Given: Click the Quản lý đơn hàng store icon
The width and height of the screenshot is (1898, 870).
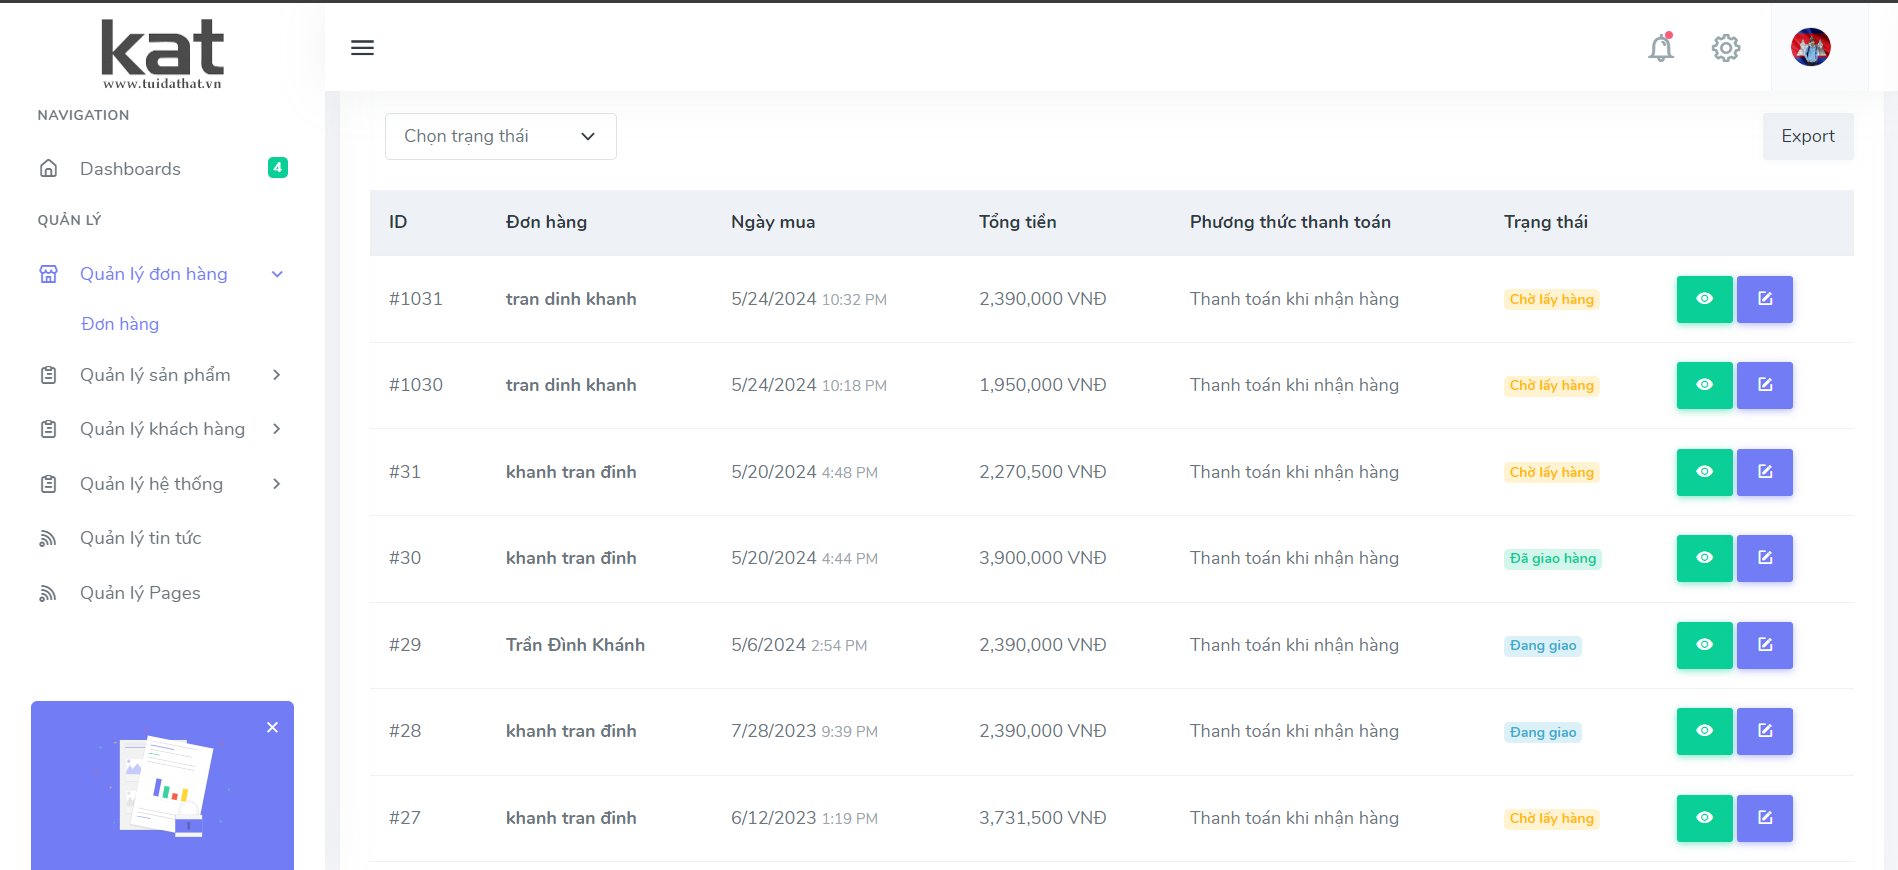Looking at the screenshot, I should (48, 274).
